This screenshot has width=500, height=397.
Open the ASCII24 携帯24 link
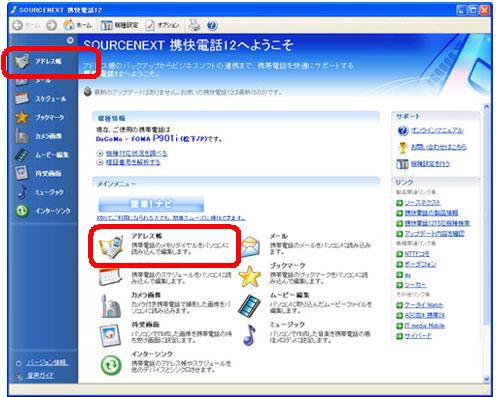(425, 315)
